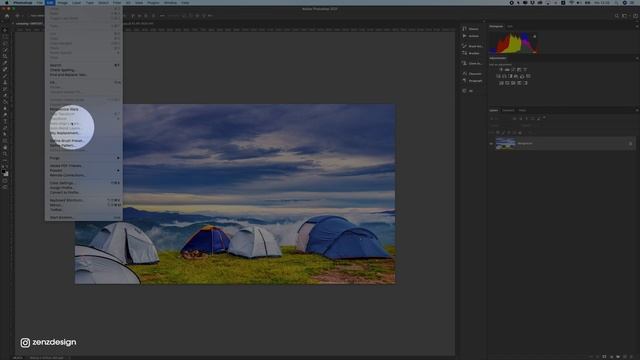Select the Gradient tool
The image size is (640, 360).
click(5, 102)
